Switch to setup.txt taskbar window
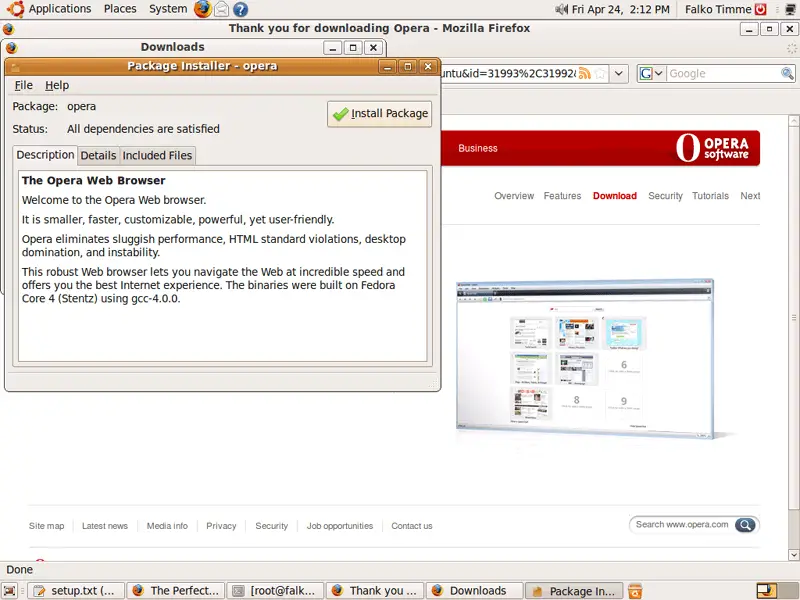Image resolution: width=800 pixels, height=600 pixels. [76, 591]
